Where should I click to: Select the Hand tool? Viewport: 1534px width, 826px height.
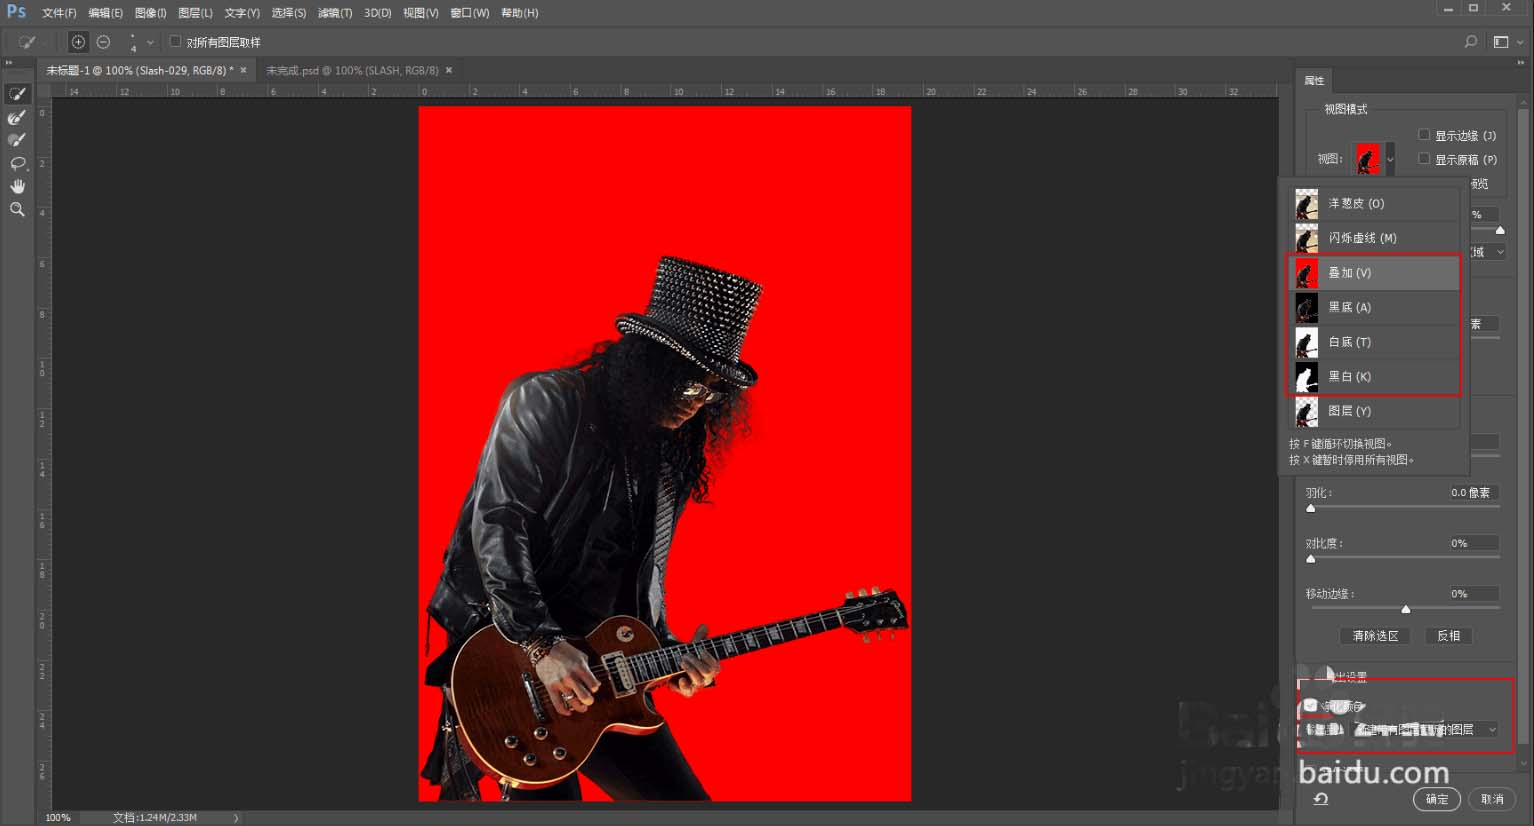click(x=17, y=186)
